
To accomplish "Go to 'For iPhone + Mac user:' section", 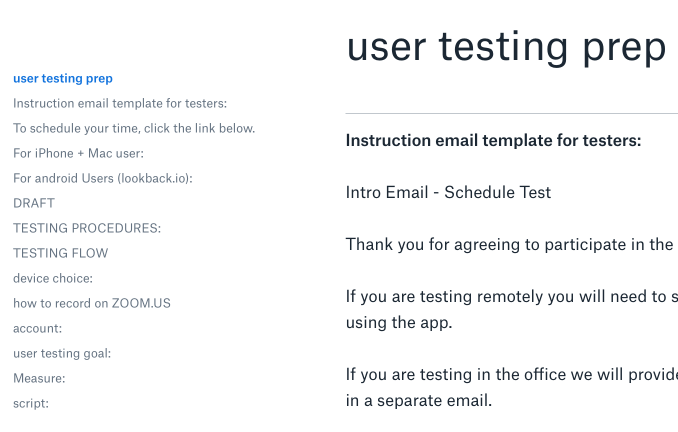I will [x=78, y=153].
